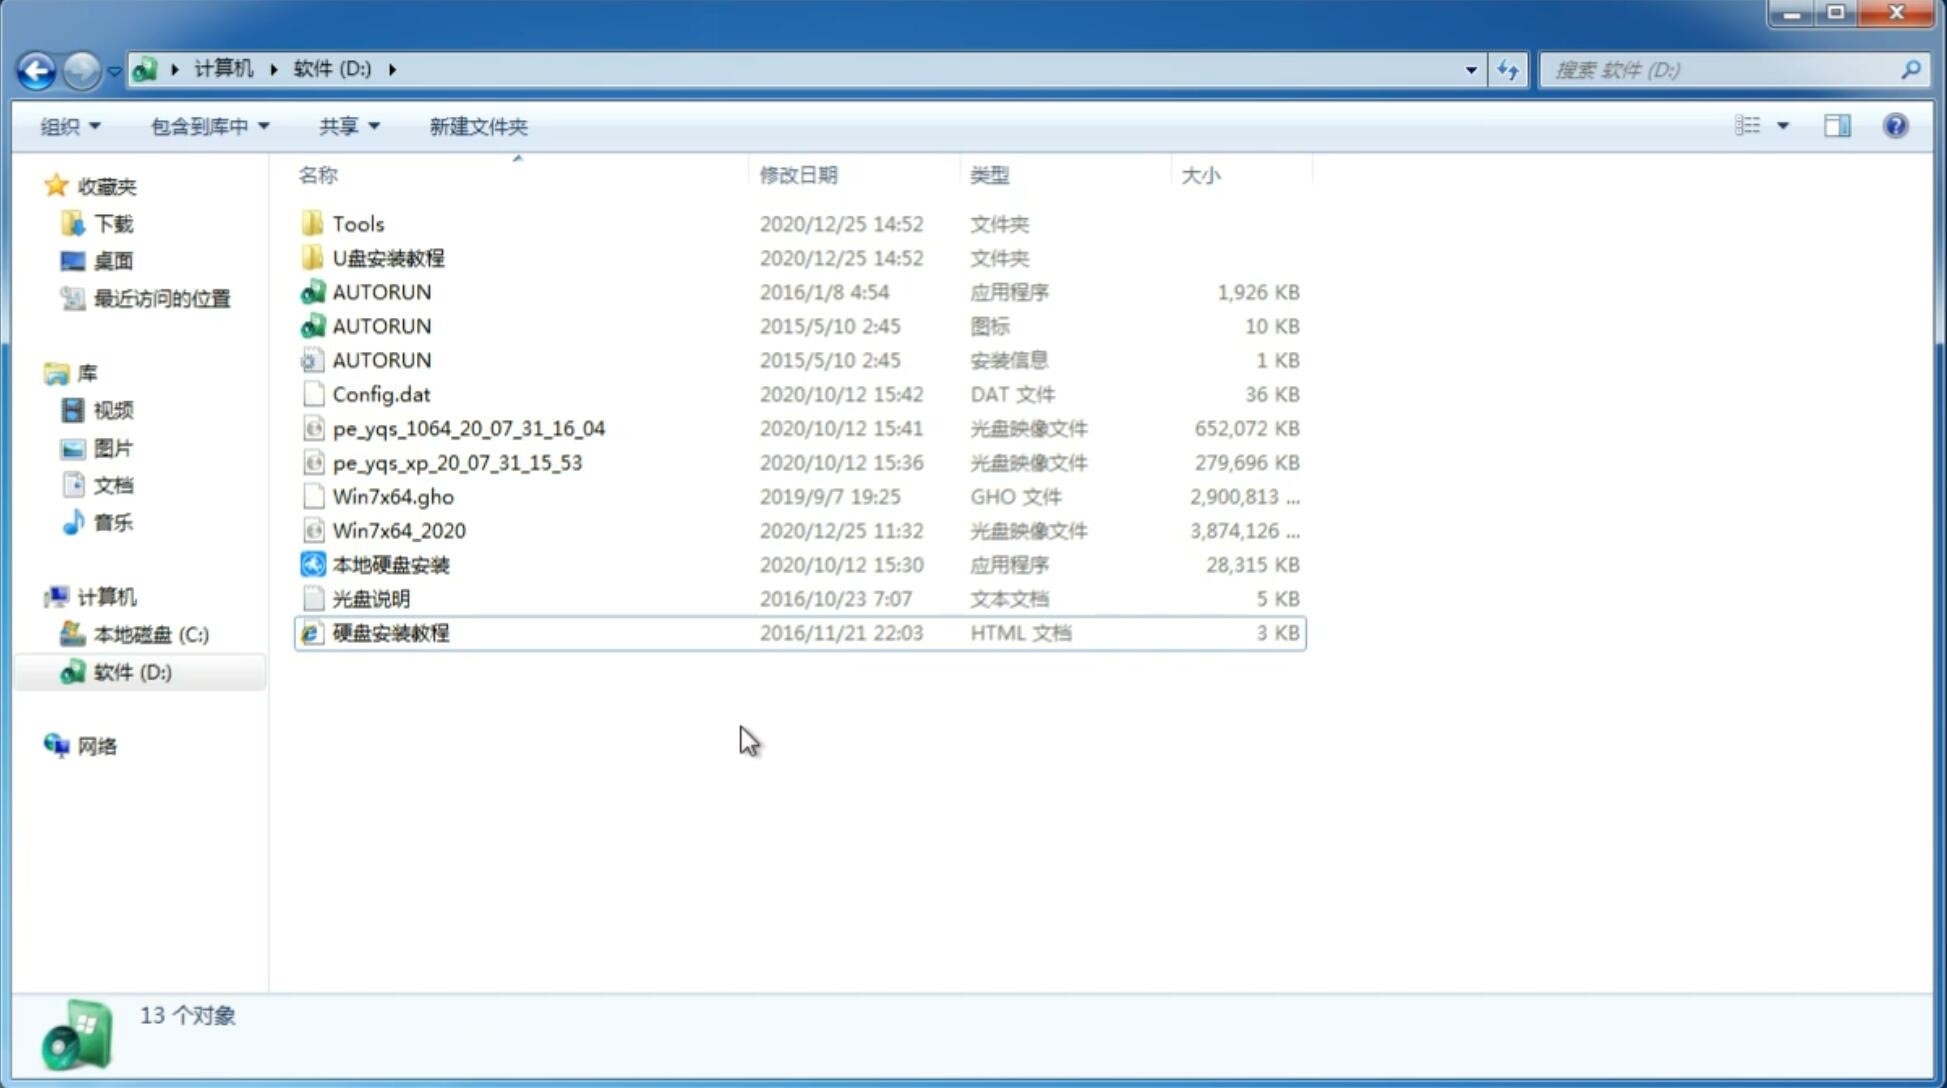The height and width of the screenshot is (1088, 1947).
Task: Open the U盘安装教程 folder
Action: coord(389,257)
